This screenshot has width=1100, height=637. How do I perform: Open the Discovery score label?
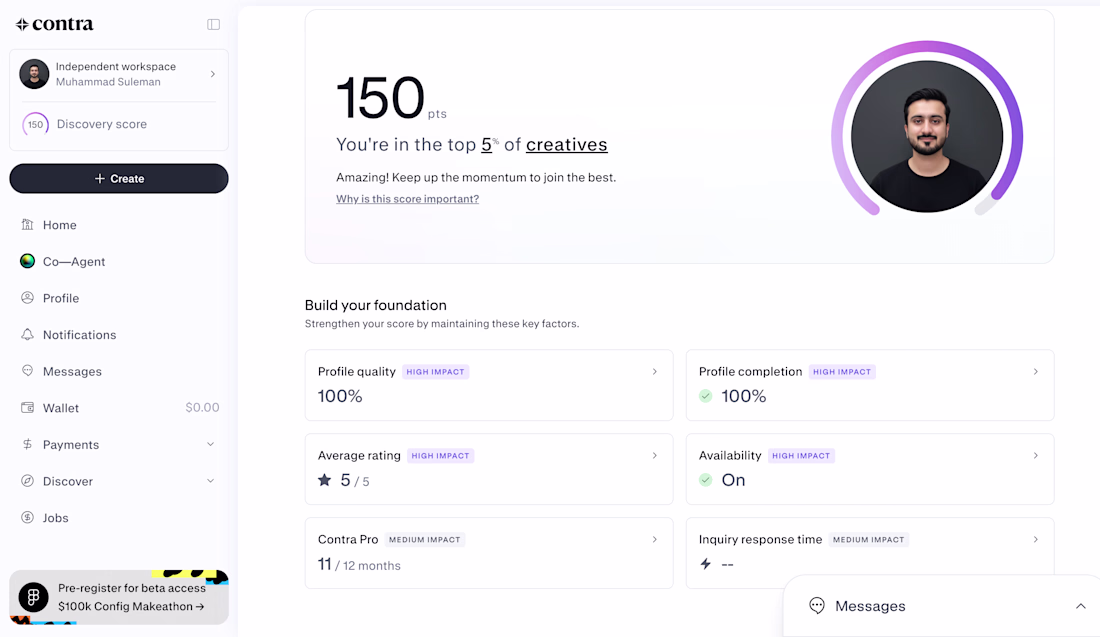click(x=102, y=124)
